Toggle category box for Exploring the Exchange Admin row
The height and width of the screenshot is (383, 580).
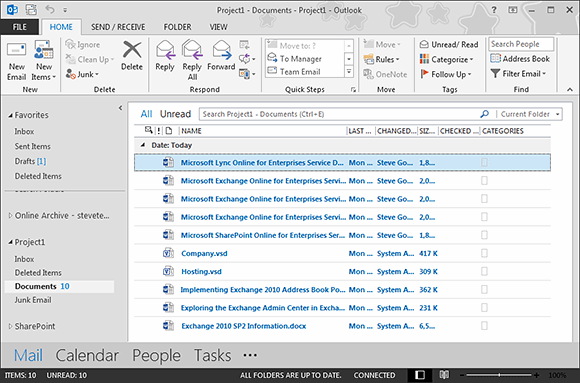484,308
